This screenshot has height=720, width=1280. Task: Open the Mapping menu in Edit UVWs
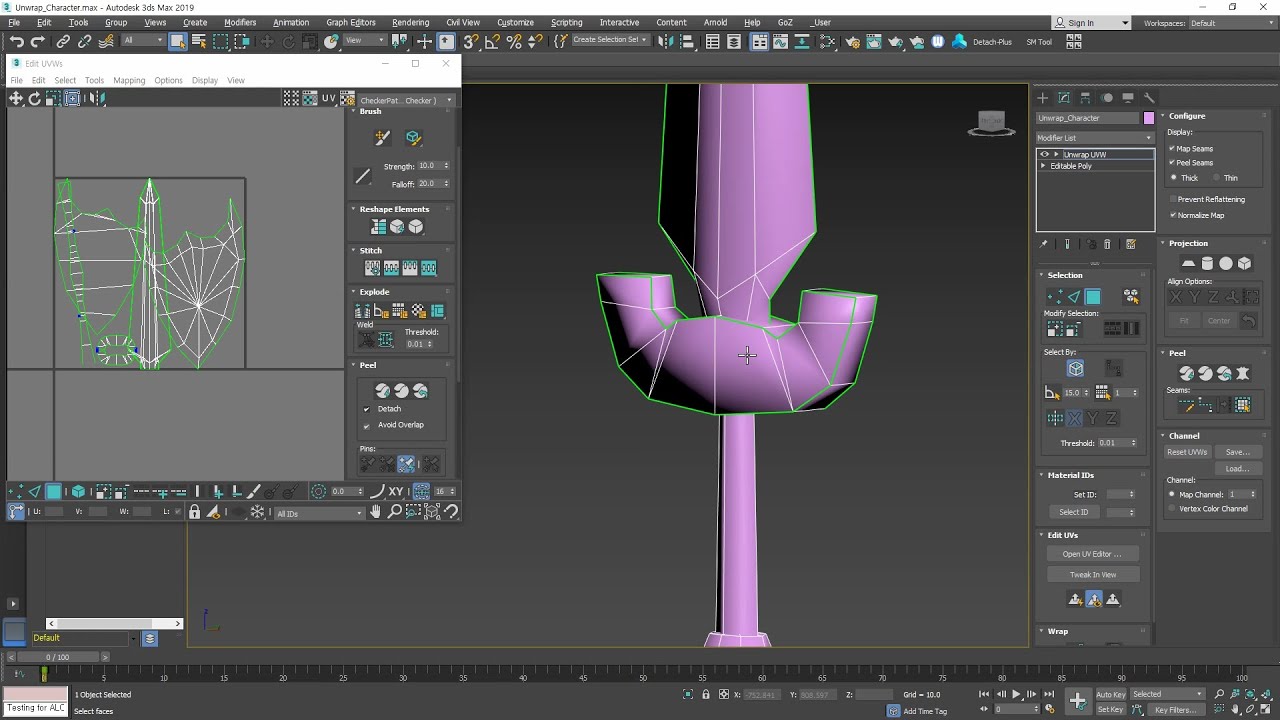click(129, 80)
